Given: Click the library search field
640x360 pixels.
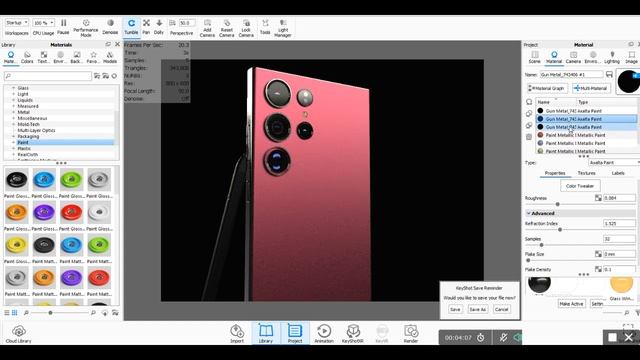Looking at the screenshot, I should coord(48,76).
